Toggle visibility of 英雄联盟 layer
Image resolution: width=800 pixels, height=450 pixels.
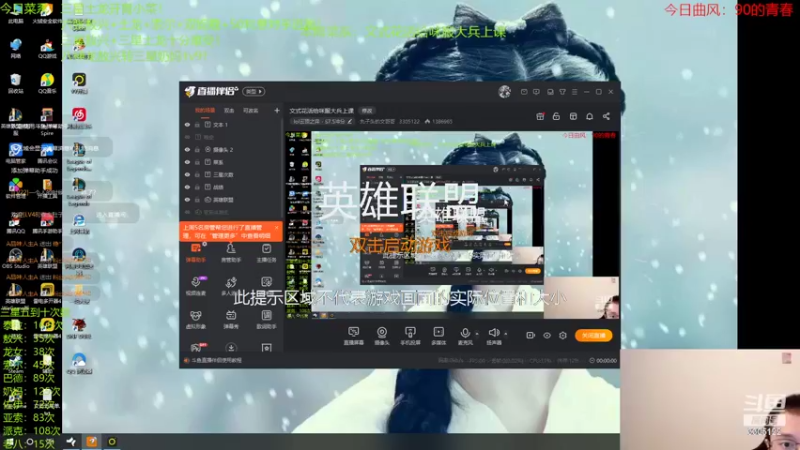click(187, 199)
